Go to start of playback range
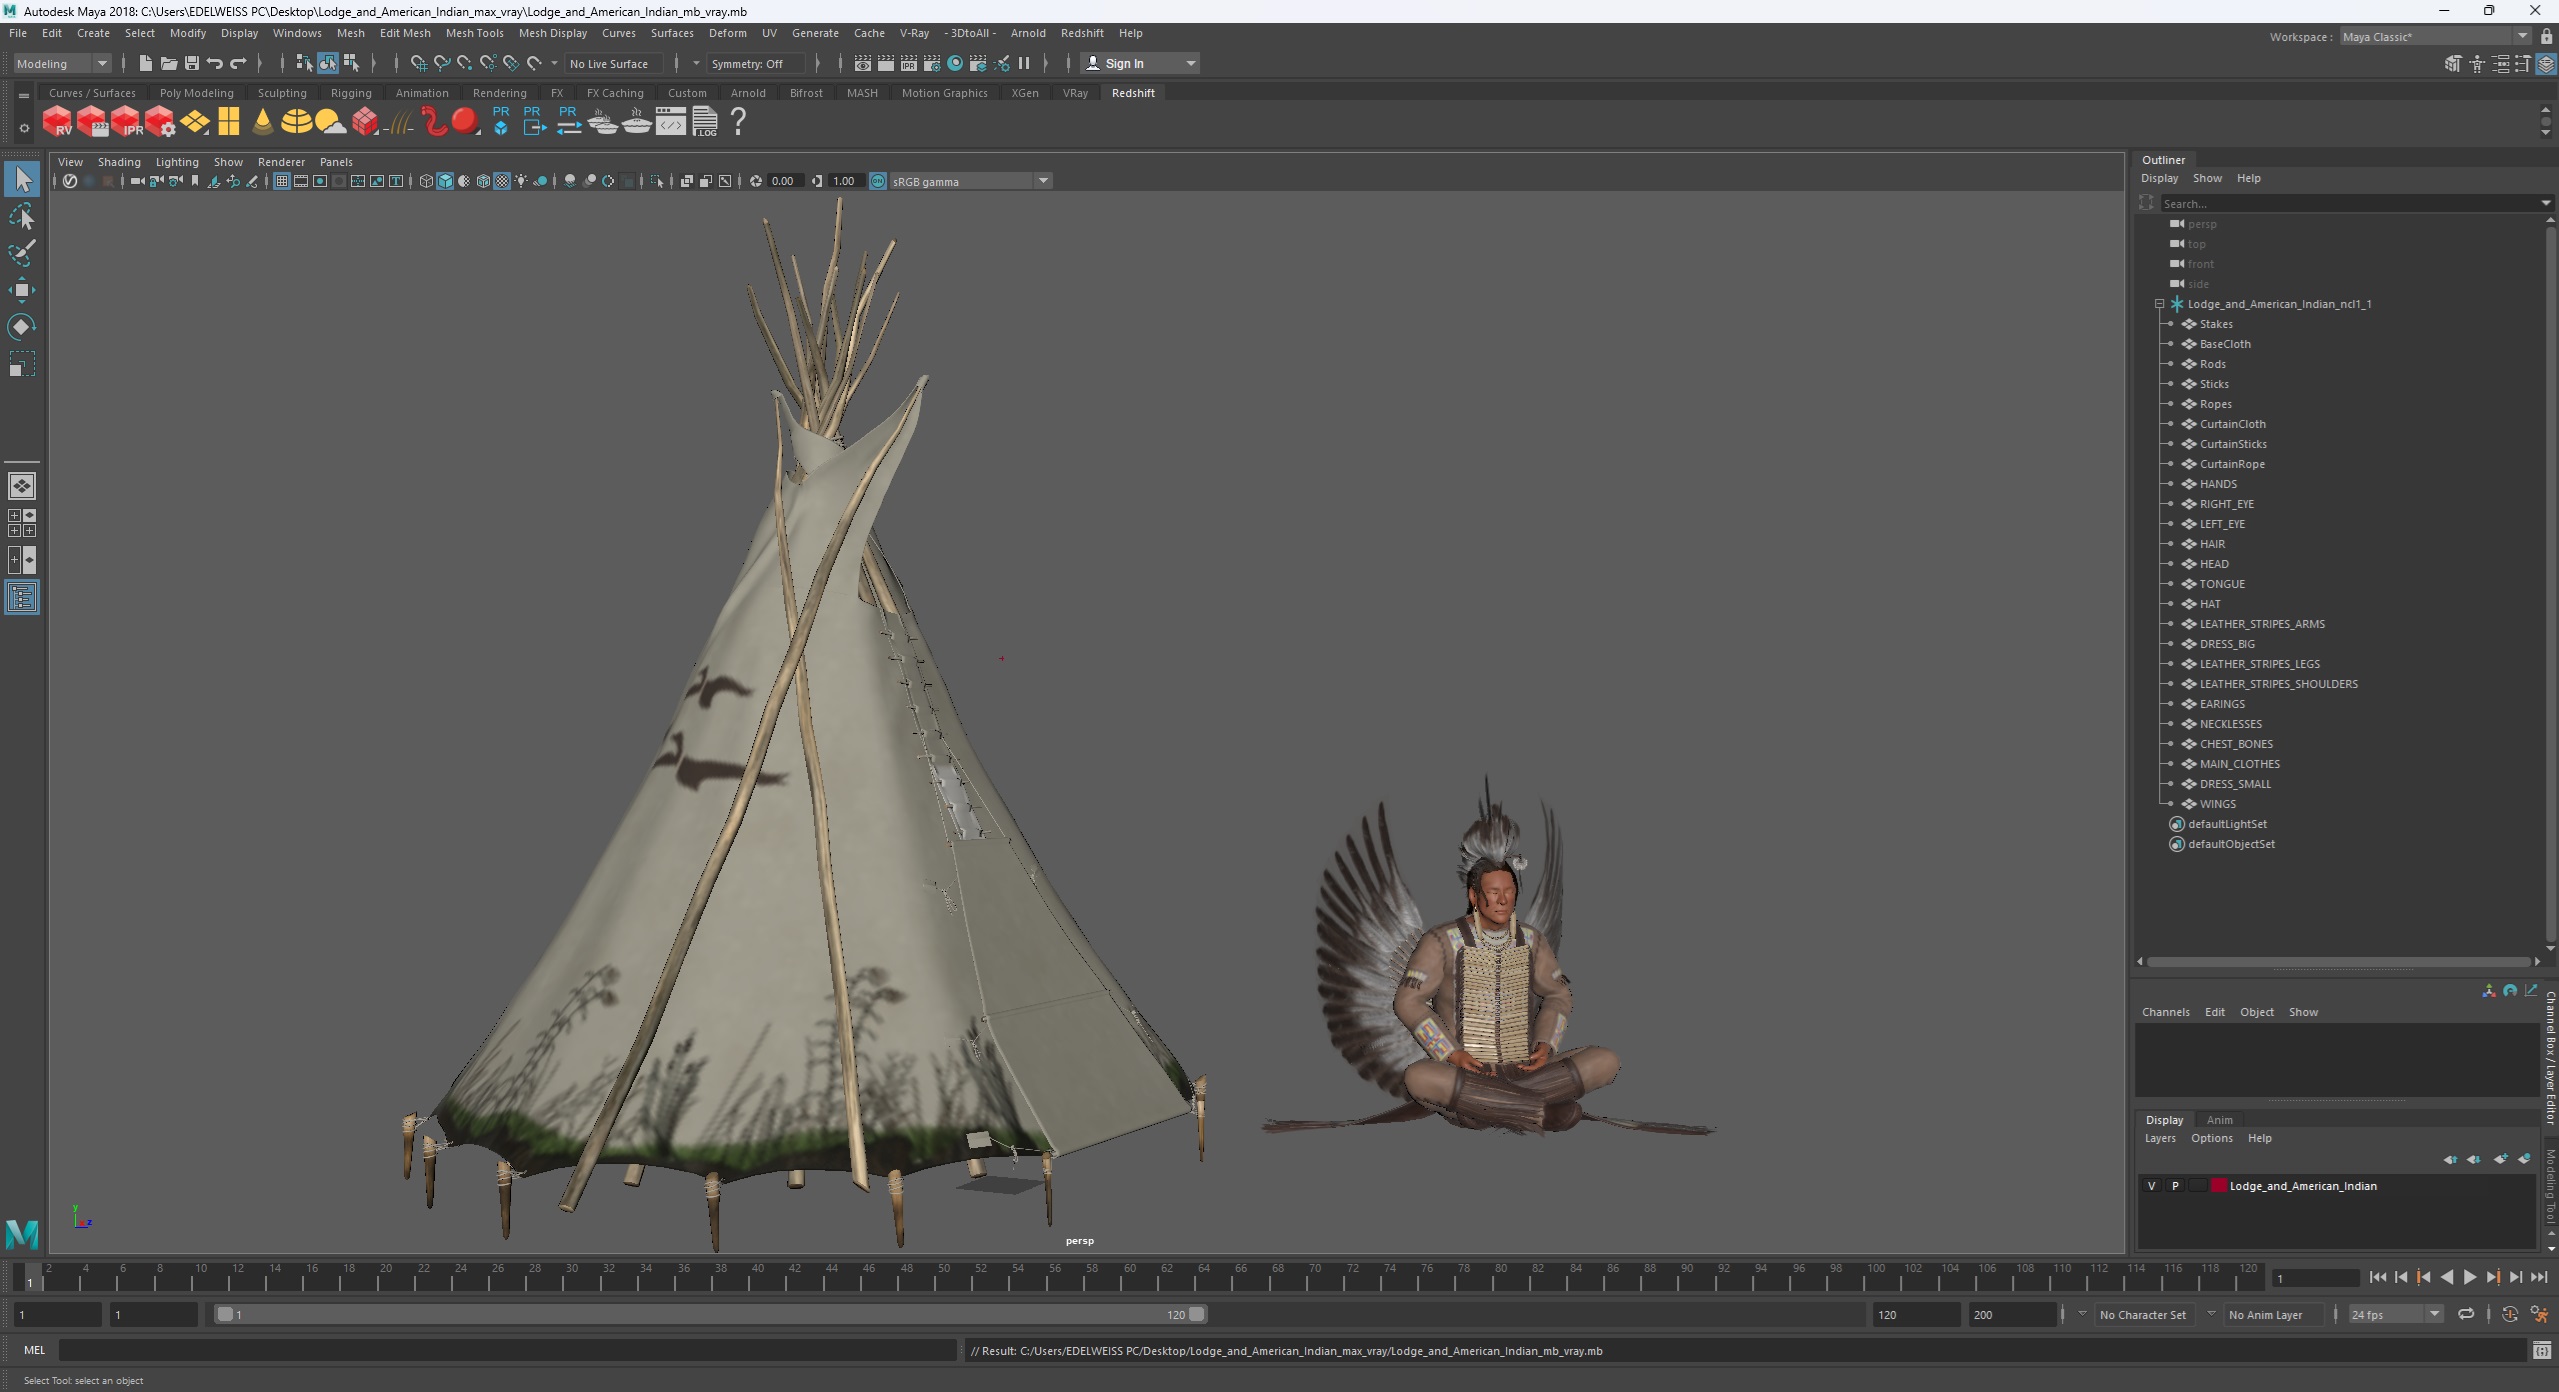 [2378, 1277]
